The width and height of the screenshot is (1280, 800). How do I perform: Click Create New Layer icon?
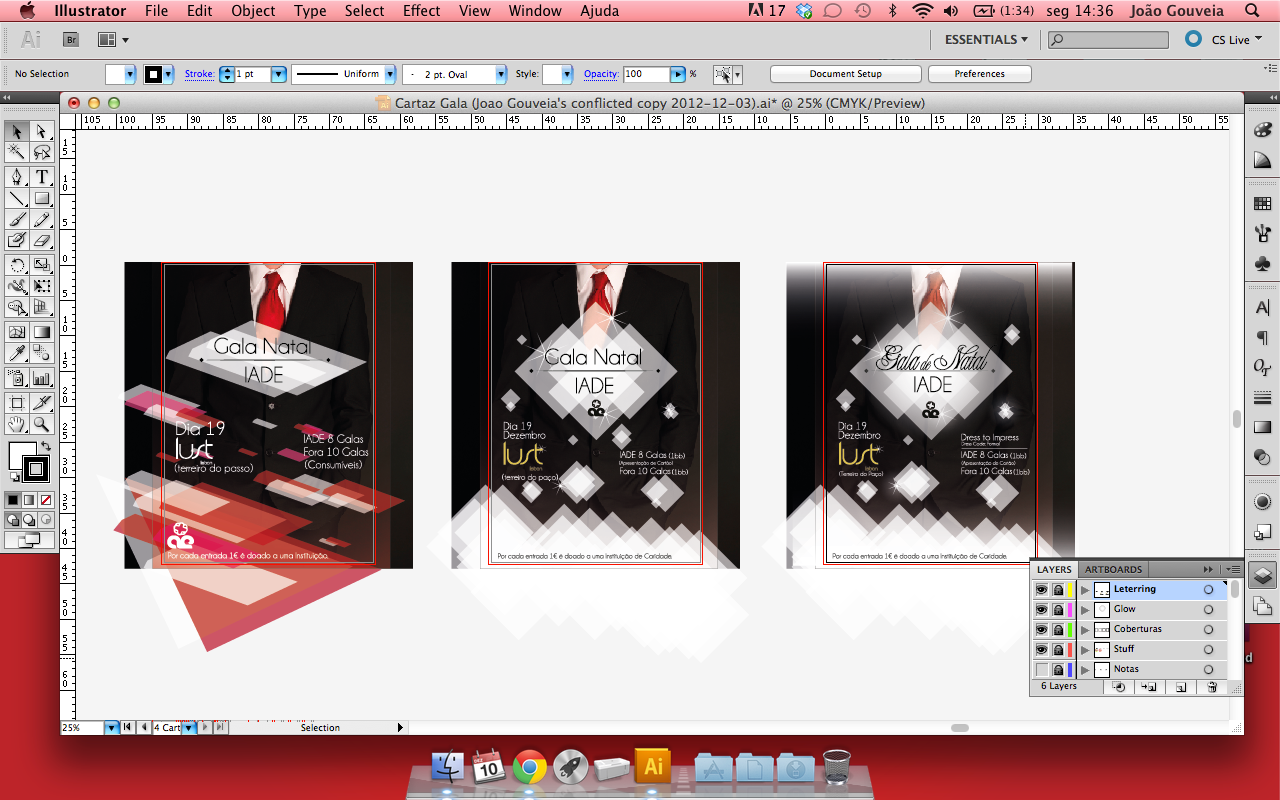click(x=1181, y=687)
